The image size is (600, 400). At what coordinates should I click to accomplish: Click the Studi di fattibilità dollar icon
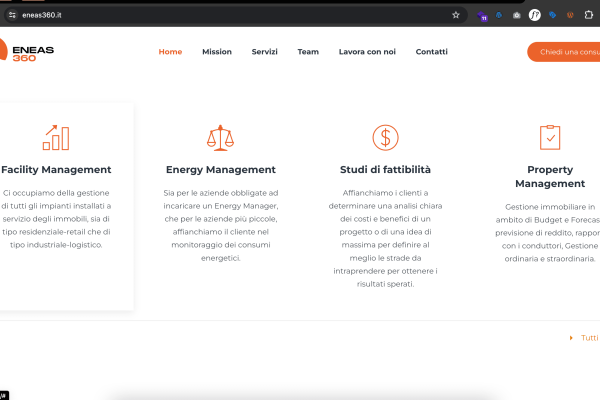coord(385,137)
